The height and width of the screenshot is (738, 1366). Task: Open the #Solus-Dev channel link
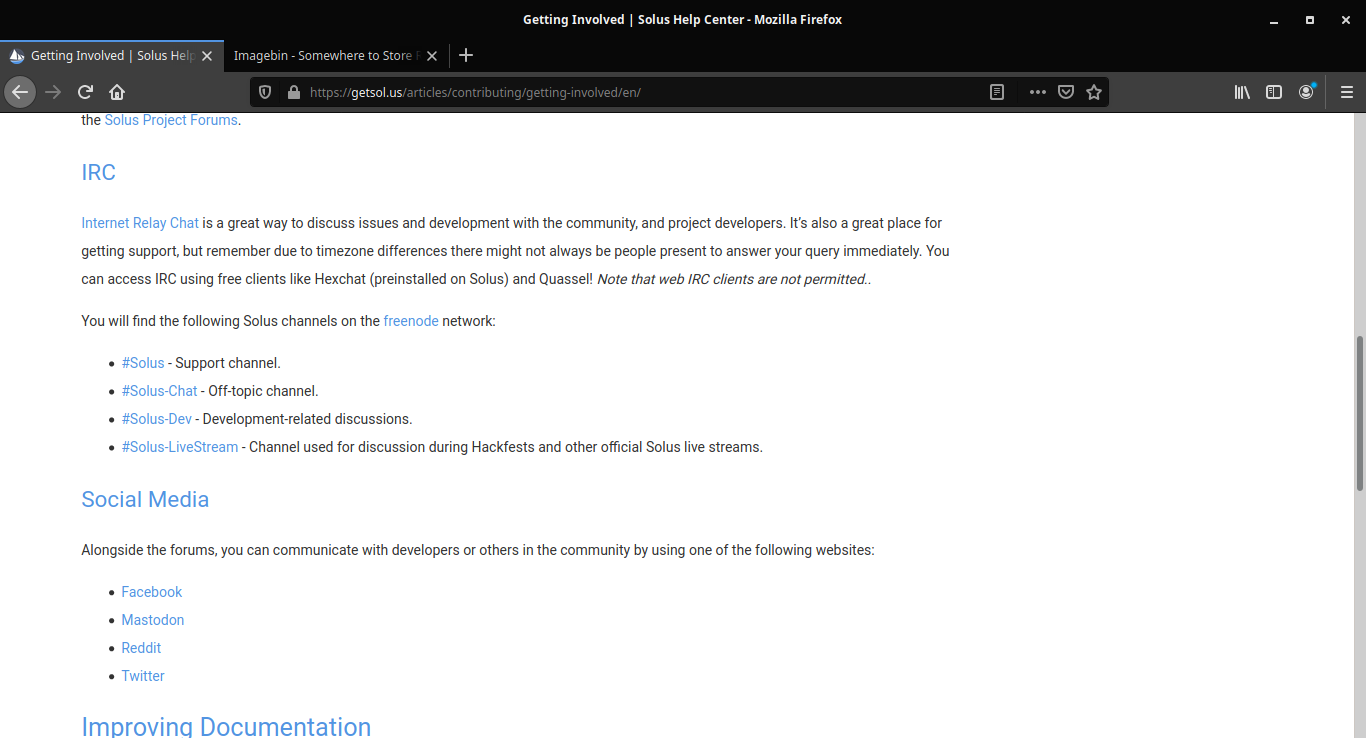(x=157, y=419)
